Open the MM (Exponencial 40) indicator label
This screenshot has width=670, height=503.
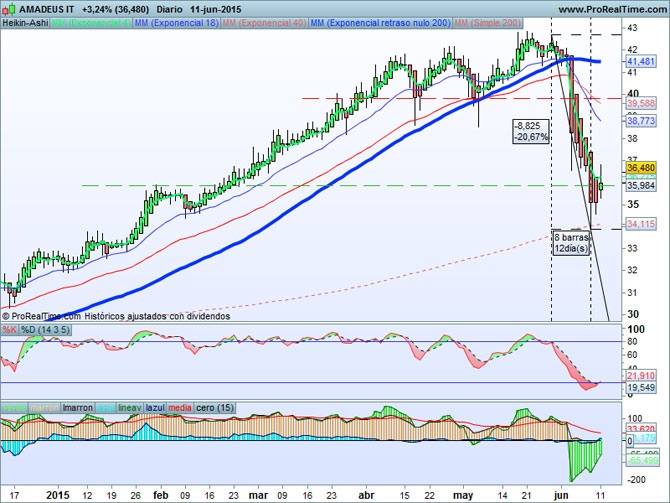point(264,23)
